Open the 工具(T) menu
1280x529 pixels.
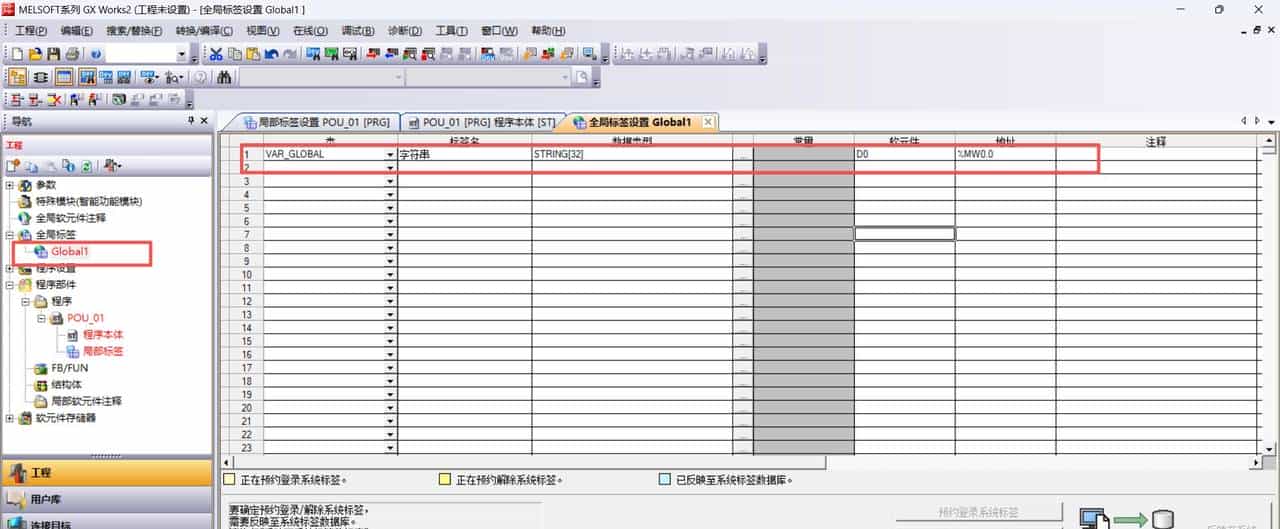[x=452, y=31]
